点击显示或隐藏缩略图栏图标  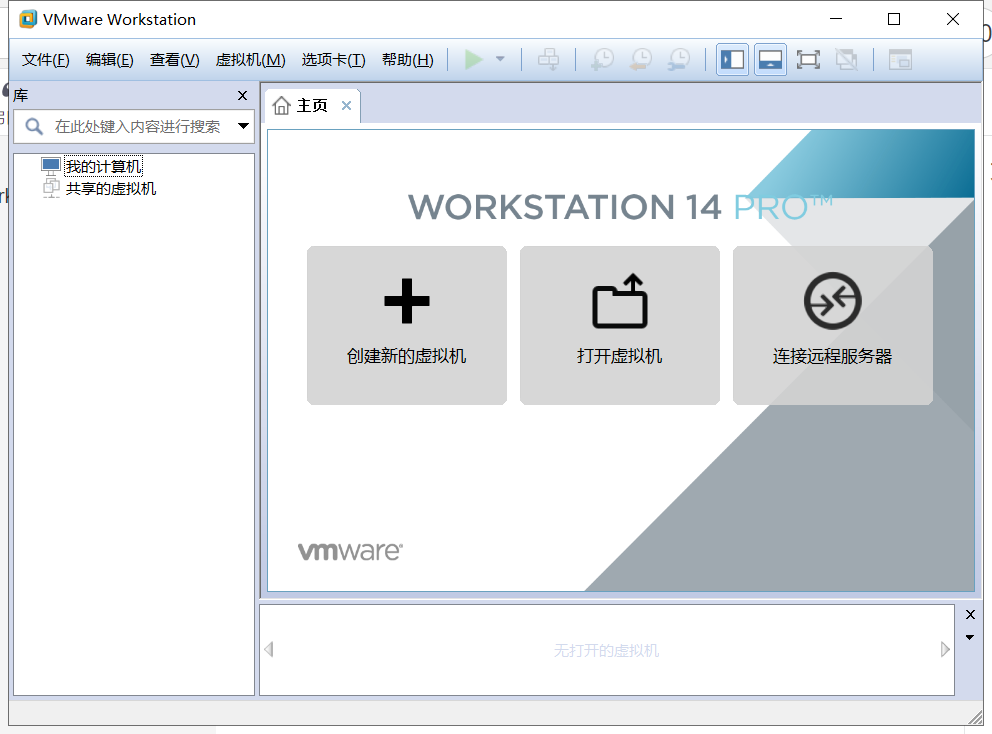(x=769, y=60)
